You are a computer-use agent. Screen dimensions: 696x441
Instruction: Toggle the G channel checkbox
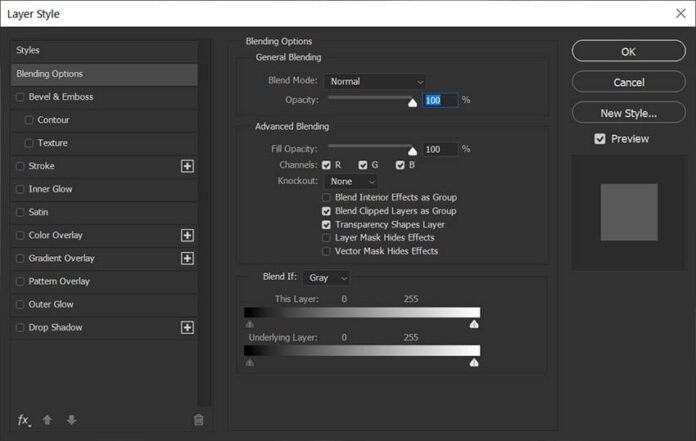tap(363, 165)
